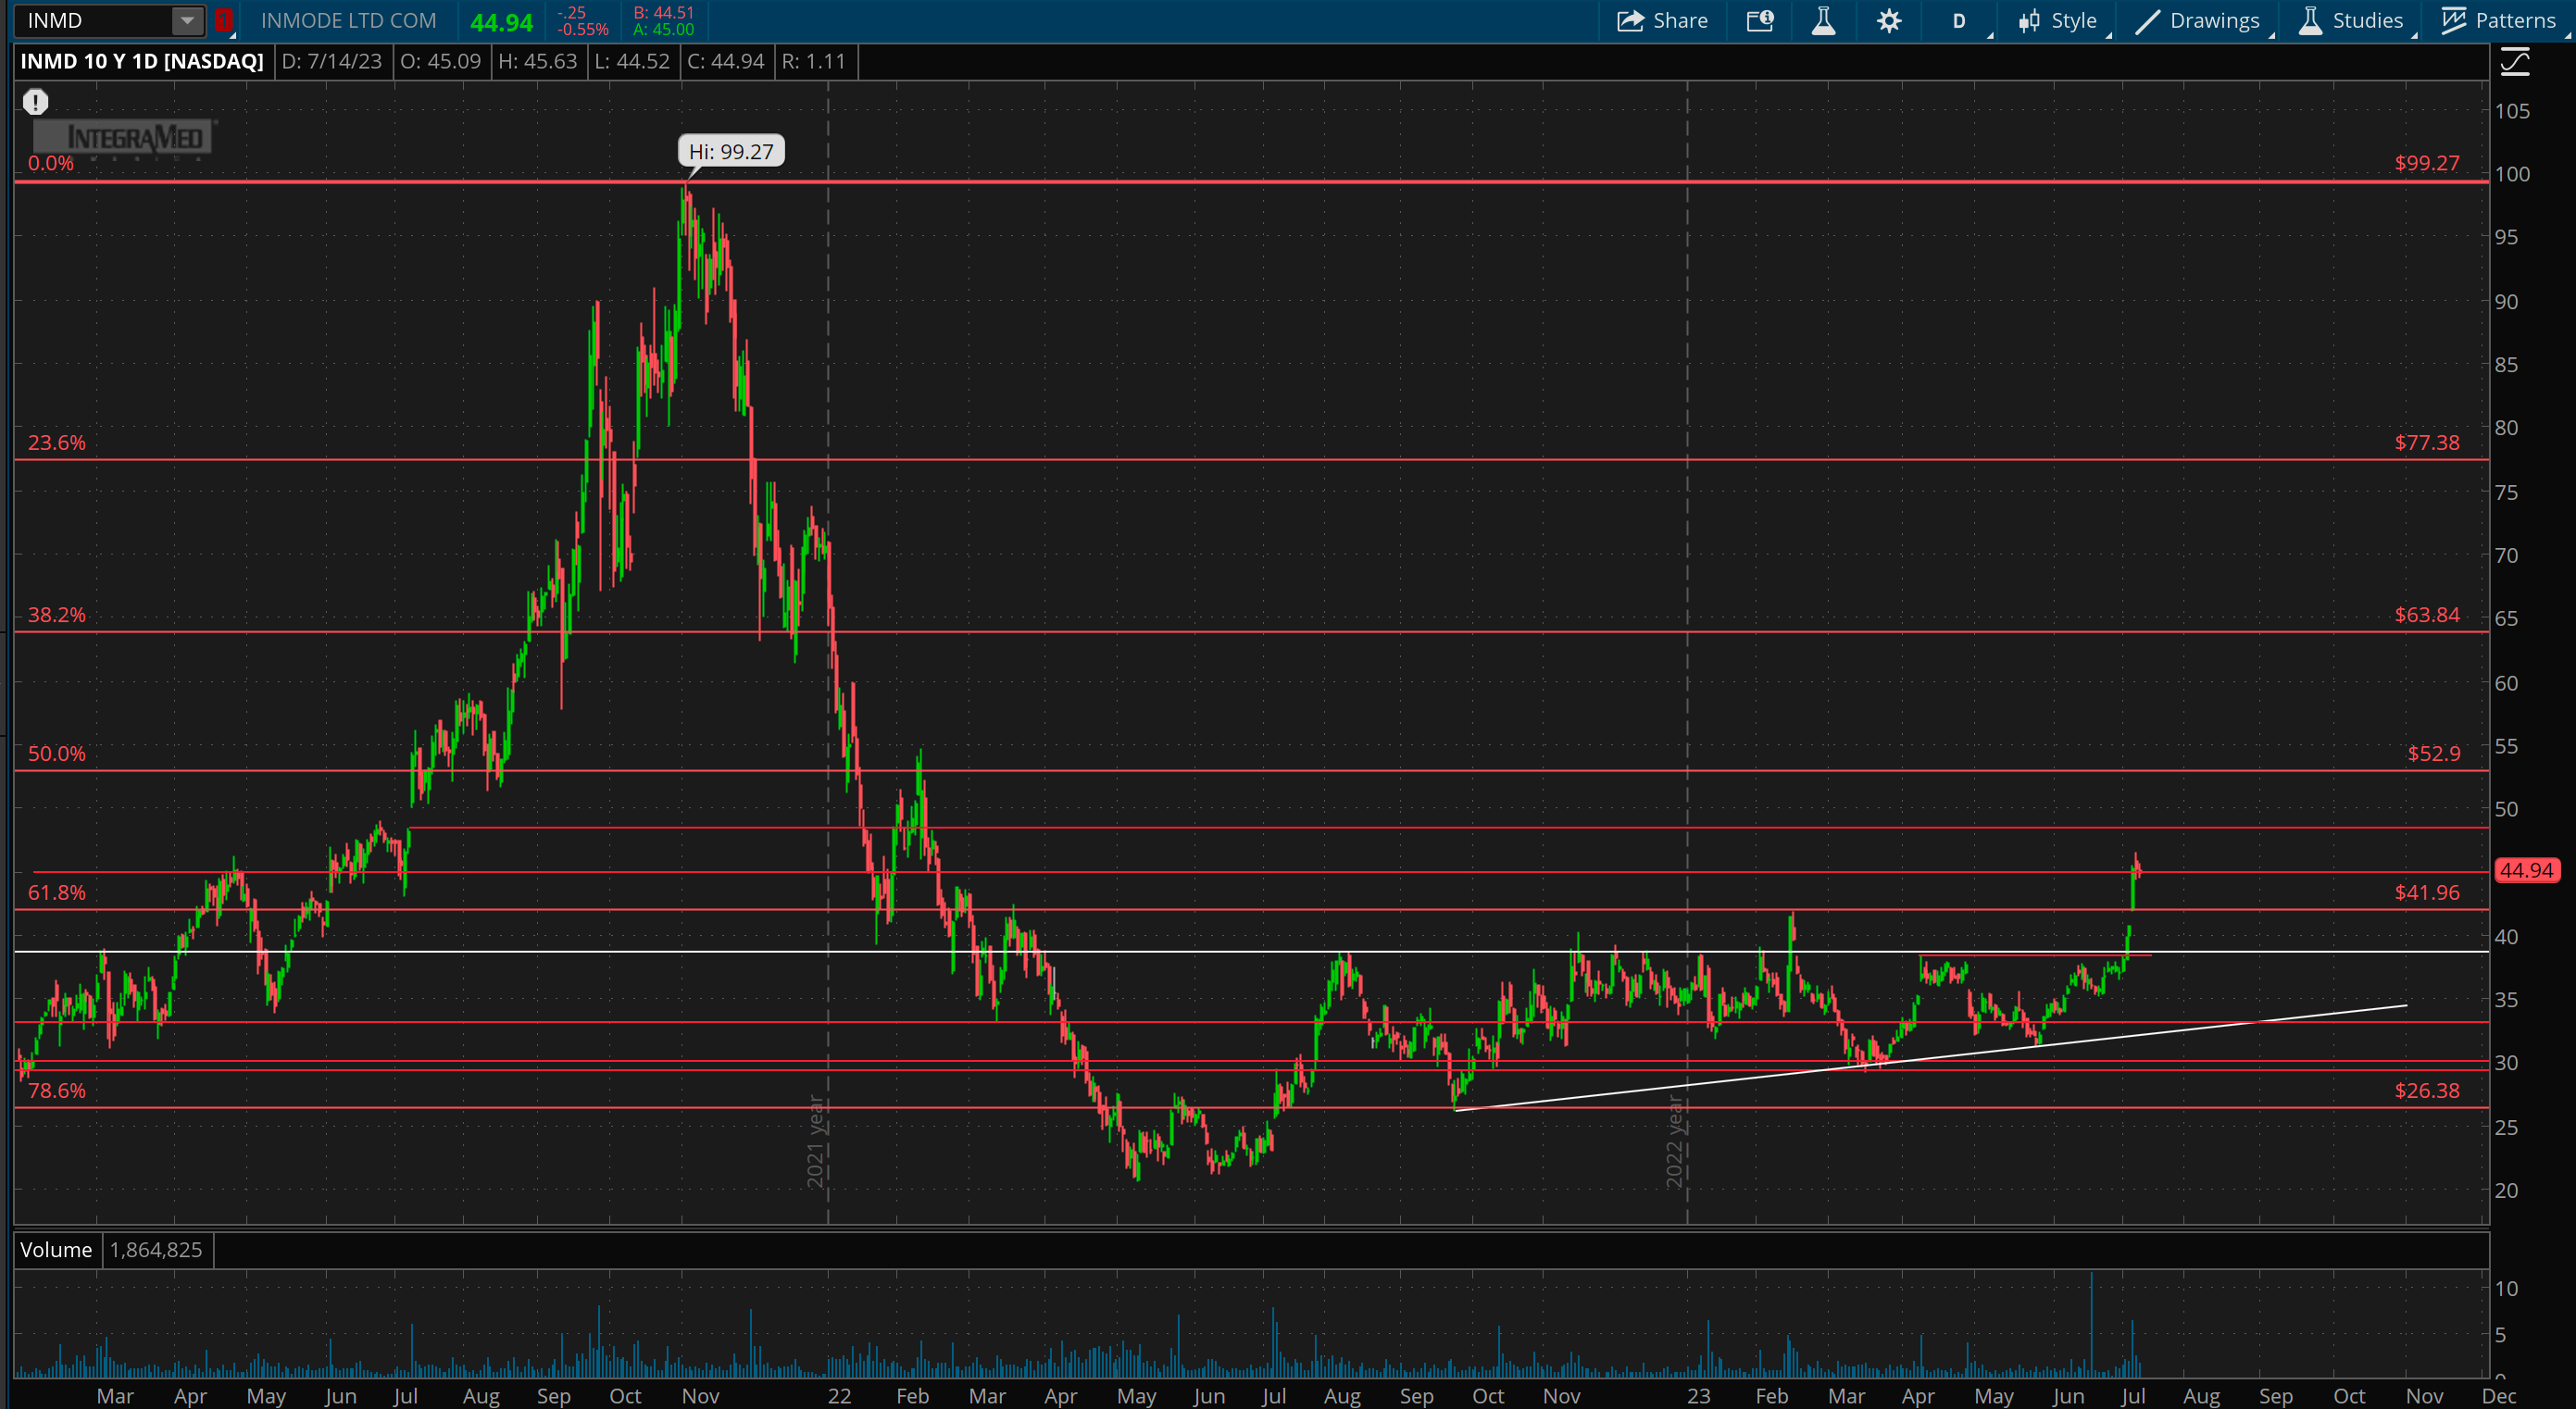Click the Hi: 99.27 price bubble
2576x1409 pixels.
click(x=731, y=152)
